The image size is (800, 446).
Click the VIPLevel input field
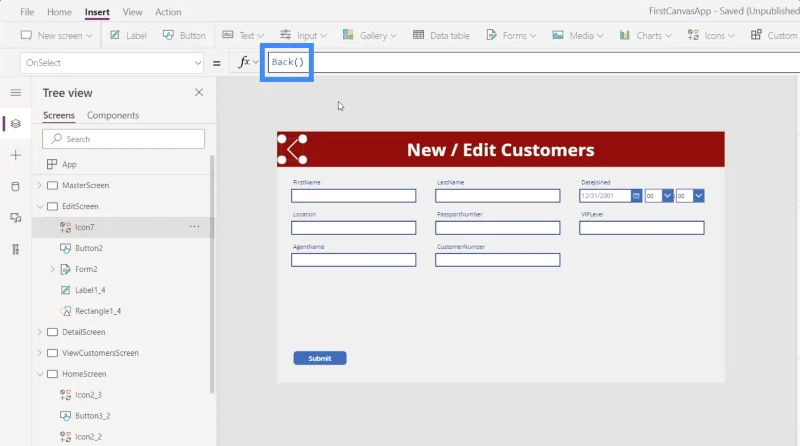pyautogui.click(x=642, y=228)
